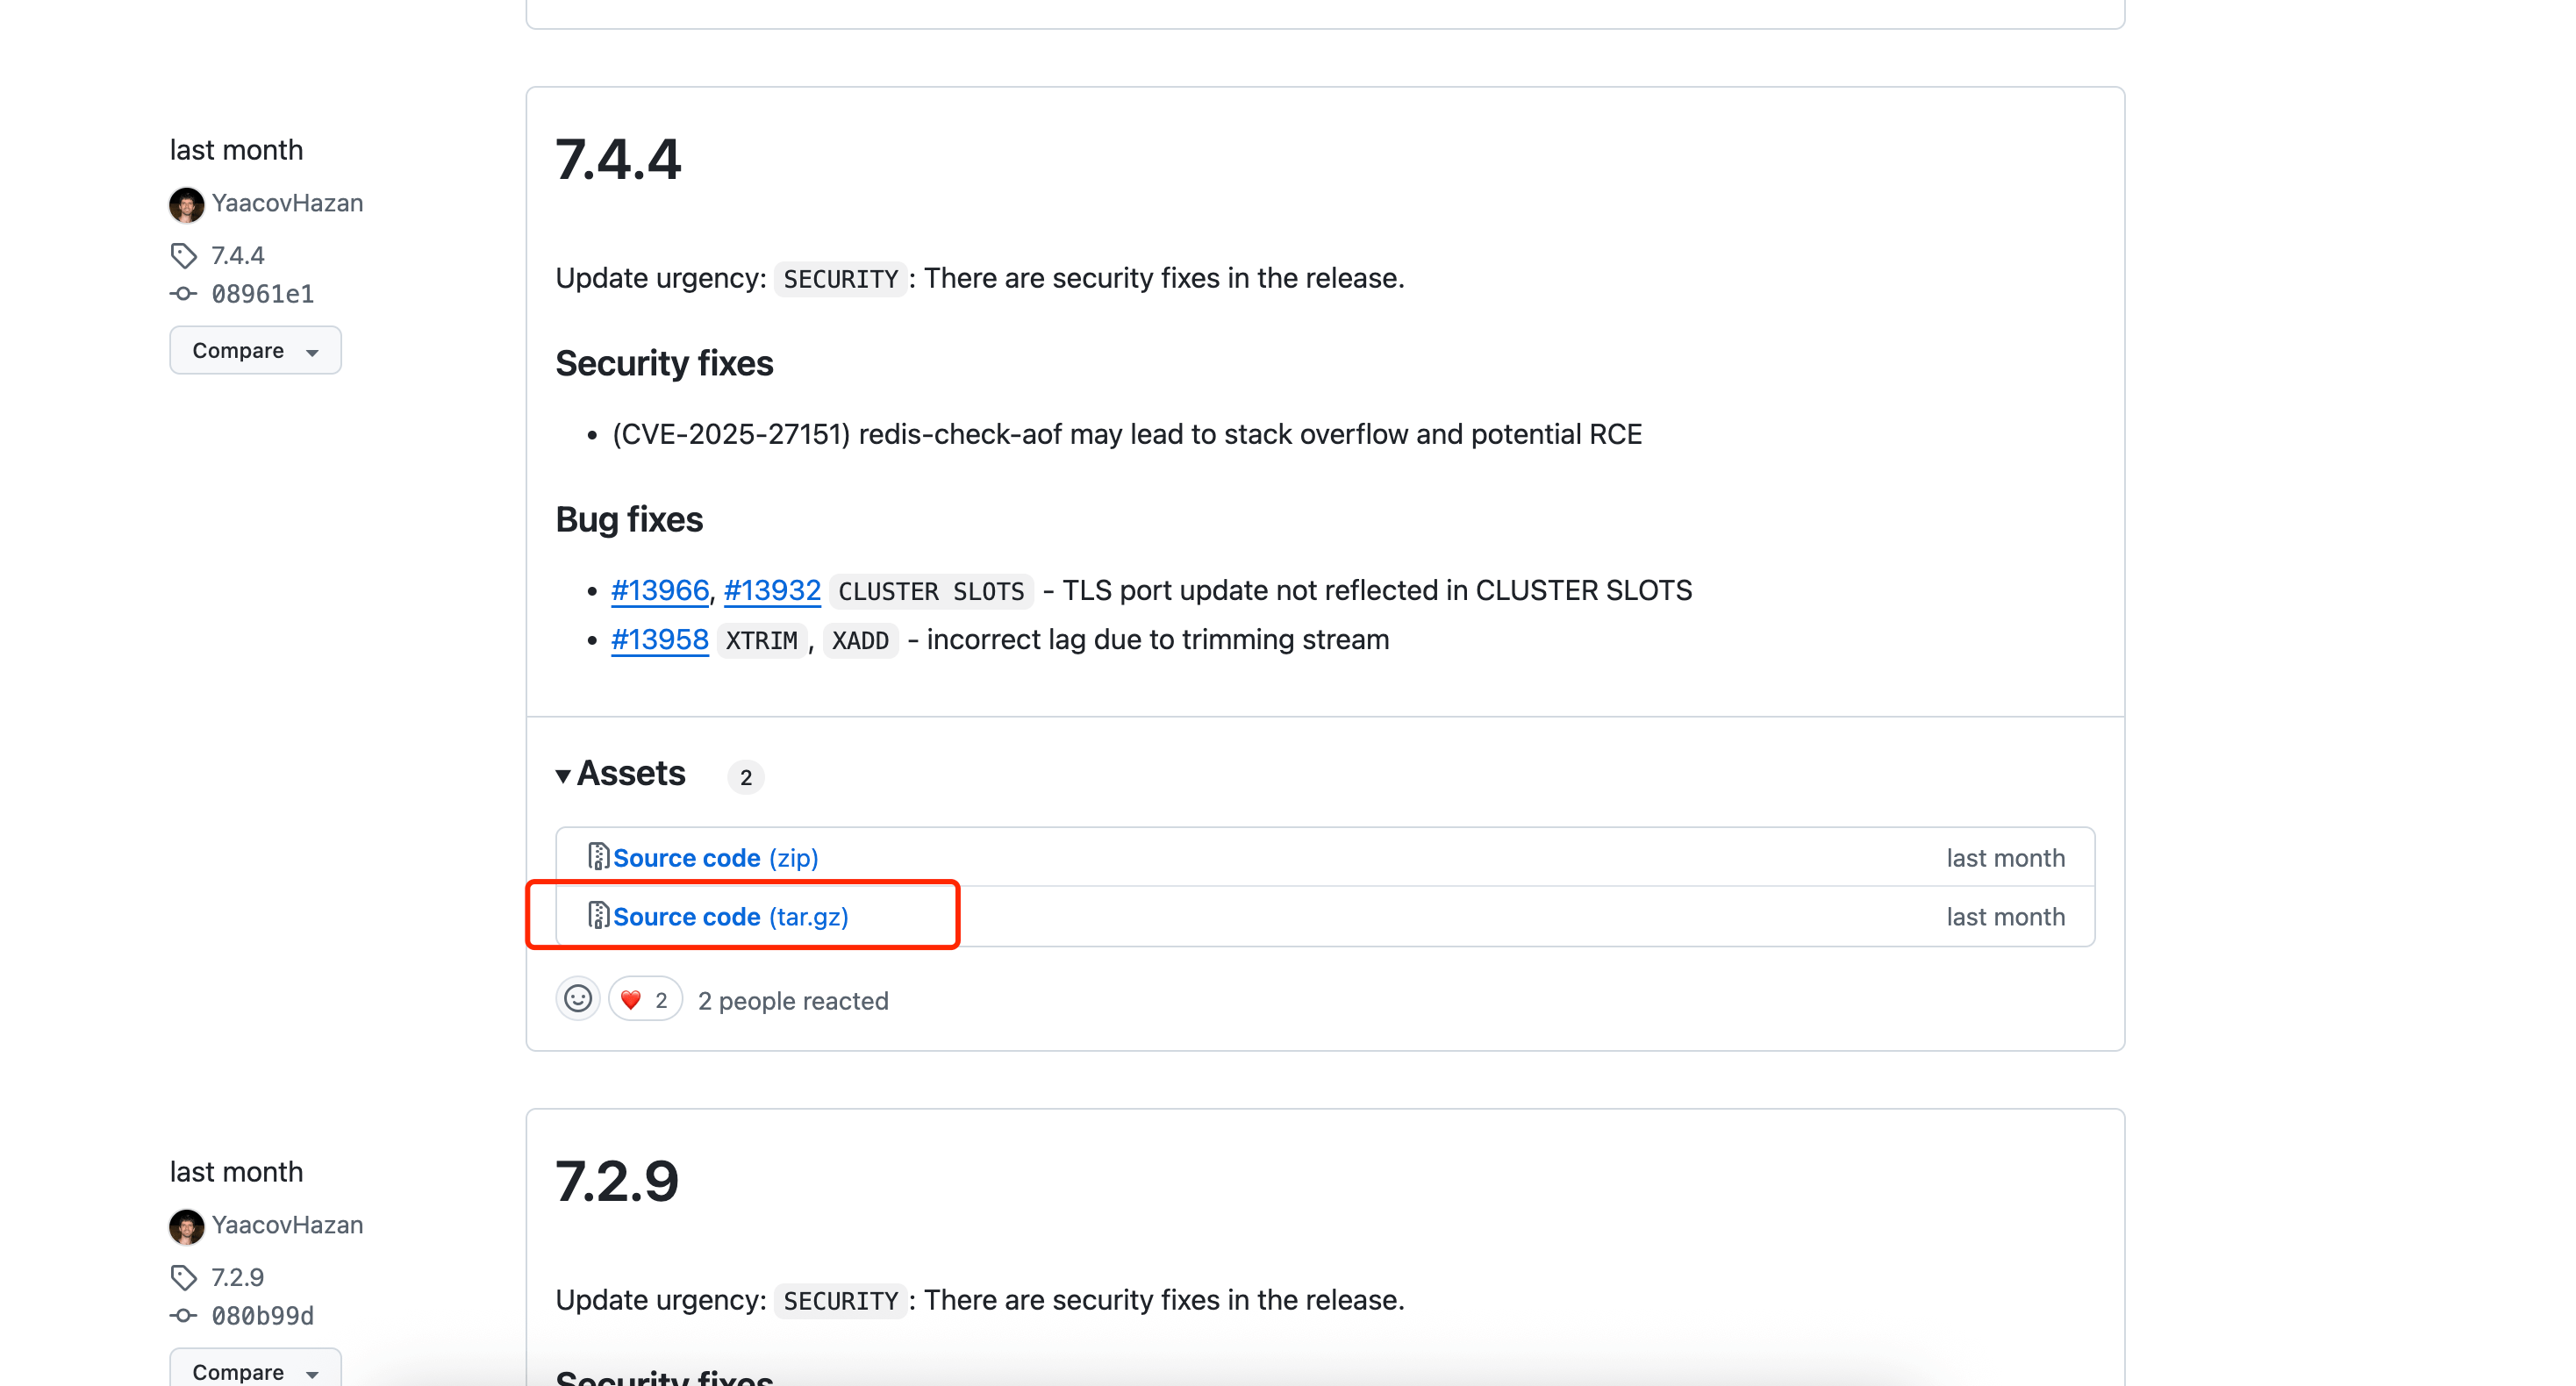This screenshot has height=1386, width=2576.
Task: Open YaacovHazan avatar next to 7.4.4 release
Action: click(x=186, y=204)
